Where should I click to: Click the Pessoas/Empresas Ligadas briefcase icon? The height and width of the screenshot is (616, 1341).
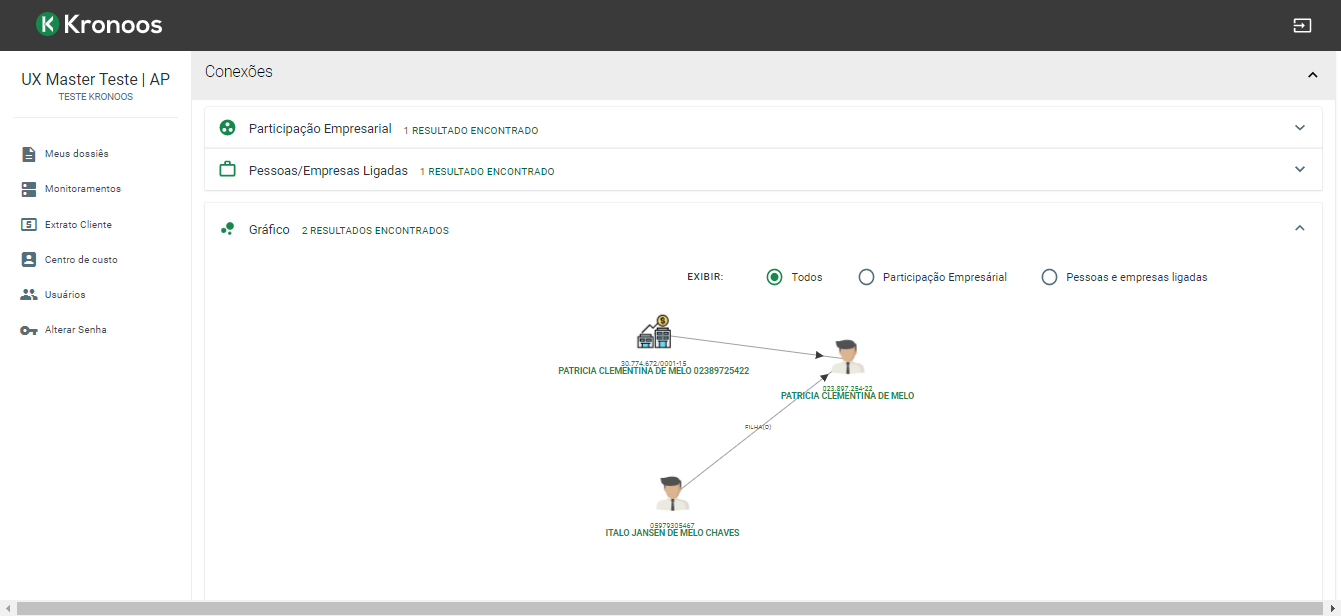[x=227, y=170]
